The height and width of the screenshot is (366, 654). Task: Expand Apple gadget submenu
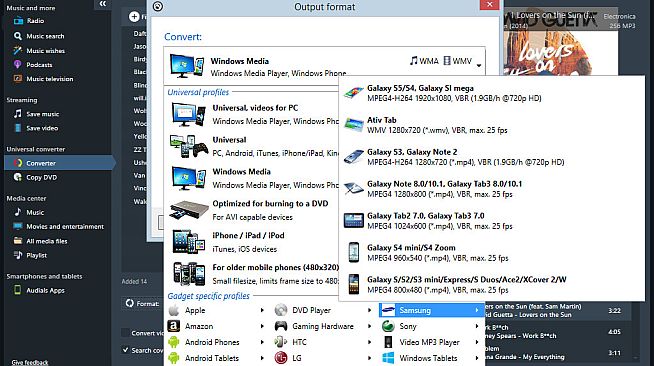(x=217, y=310)
